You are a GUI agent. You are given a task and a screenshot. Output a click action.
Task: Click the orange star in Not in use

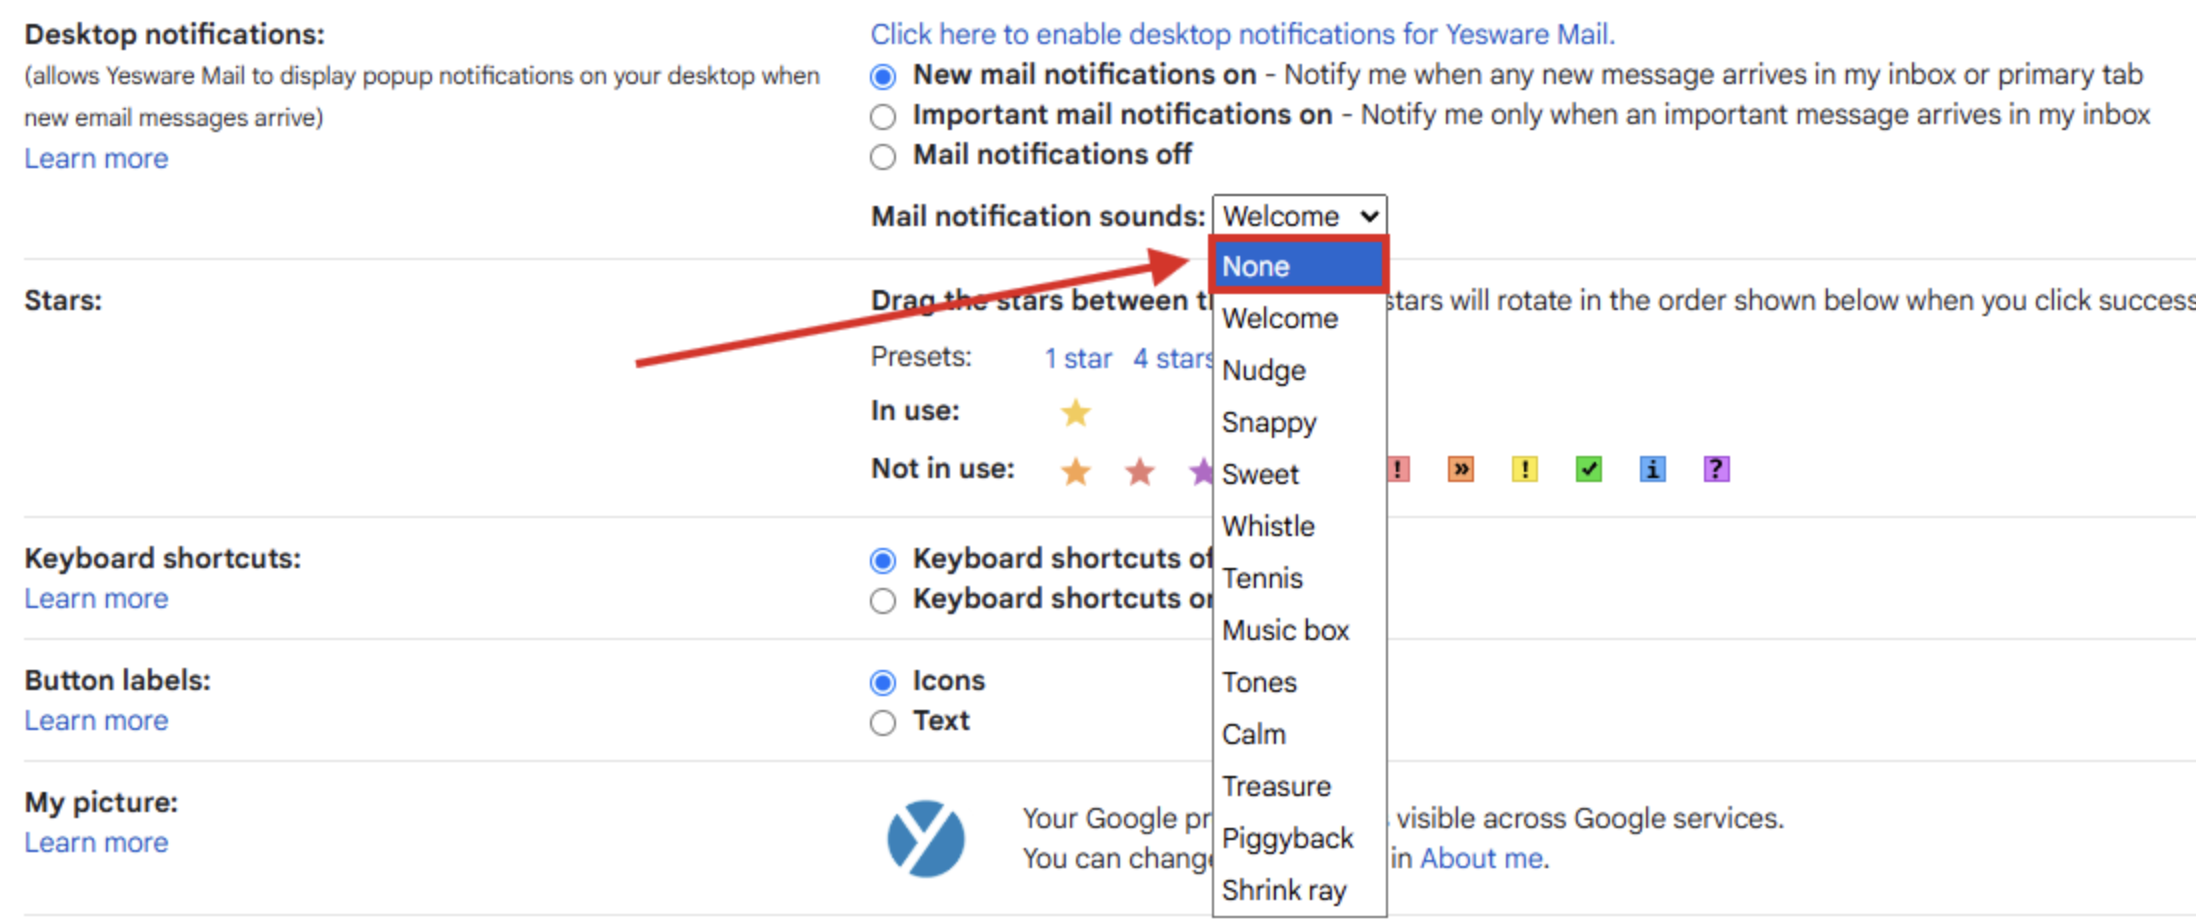click(1075, 470)
